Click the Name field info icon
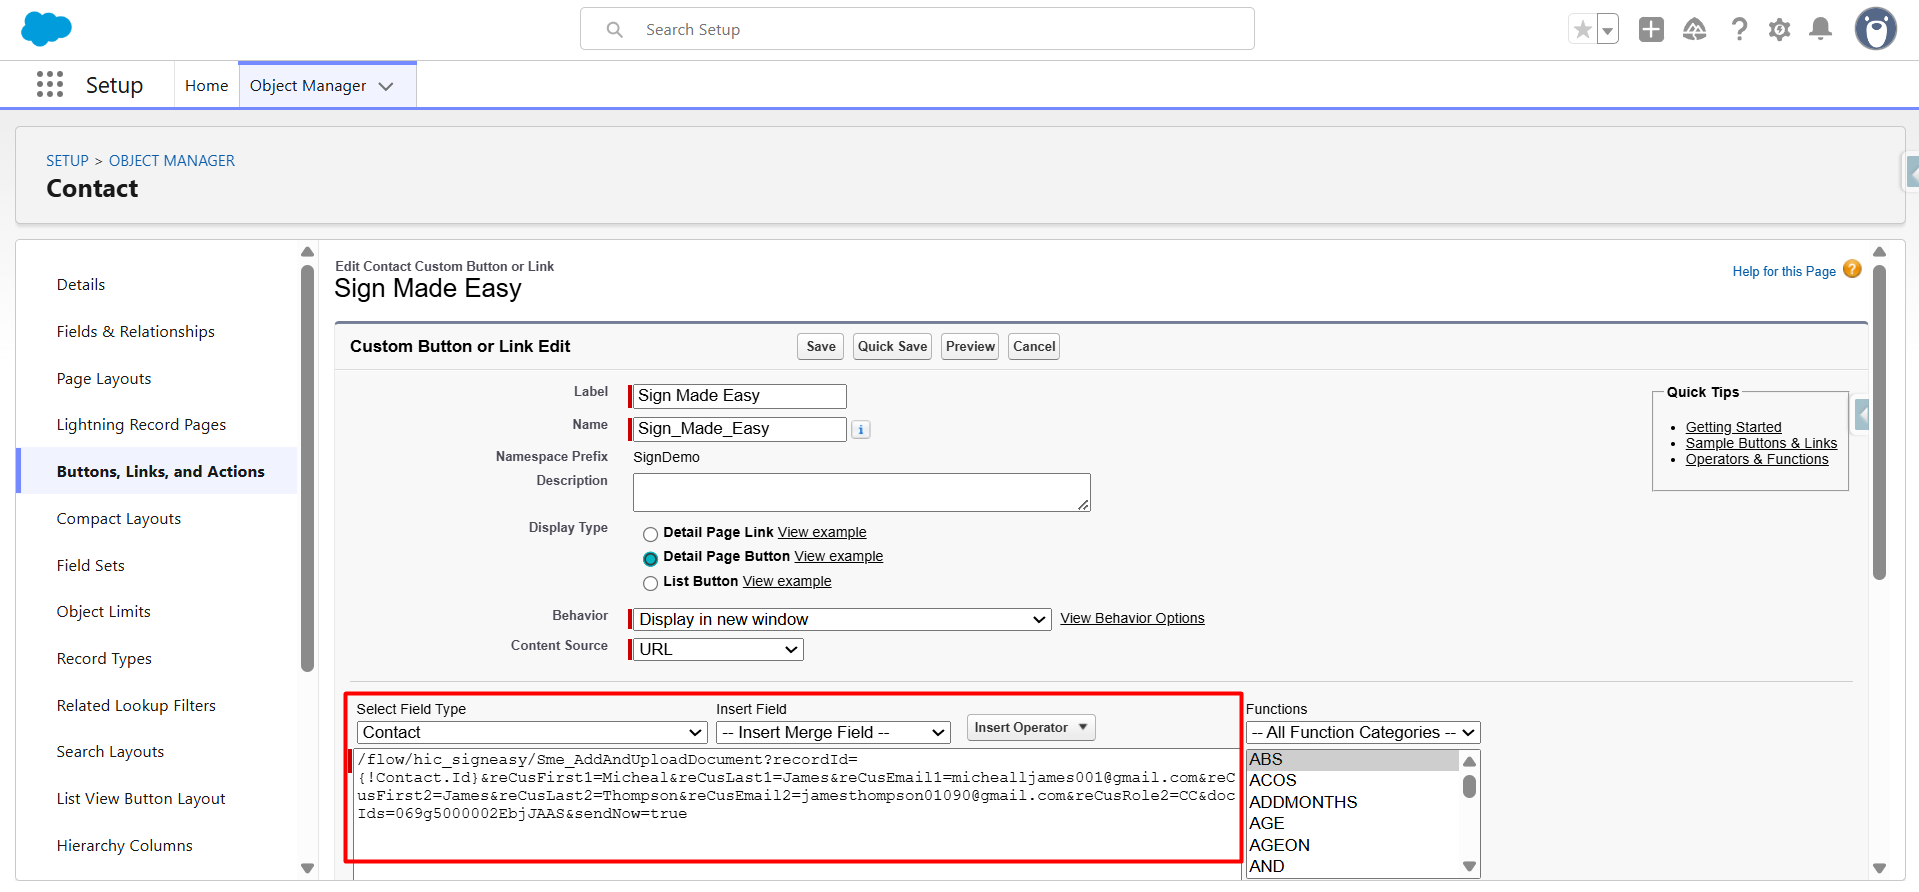The image size is (1919, 892). (x=860, y=430)
